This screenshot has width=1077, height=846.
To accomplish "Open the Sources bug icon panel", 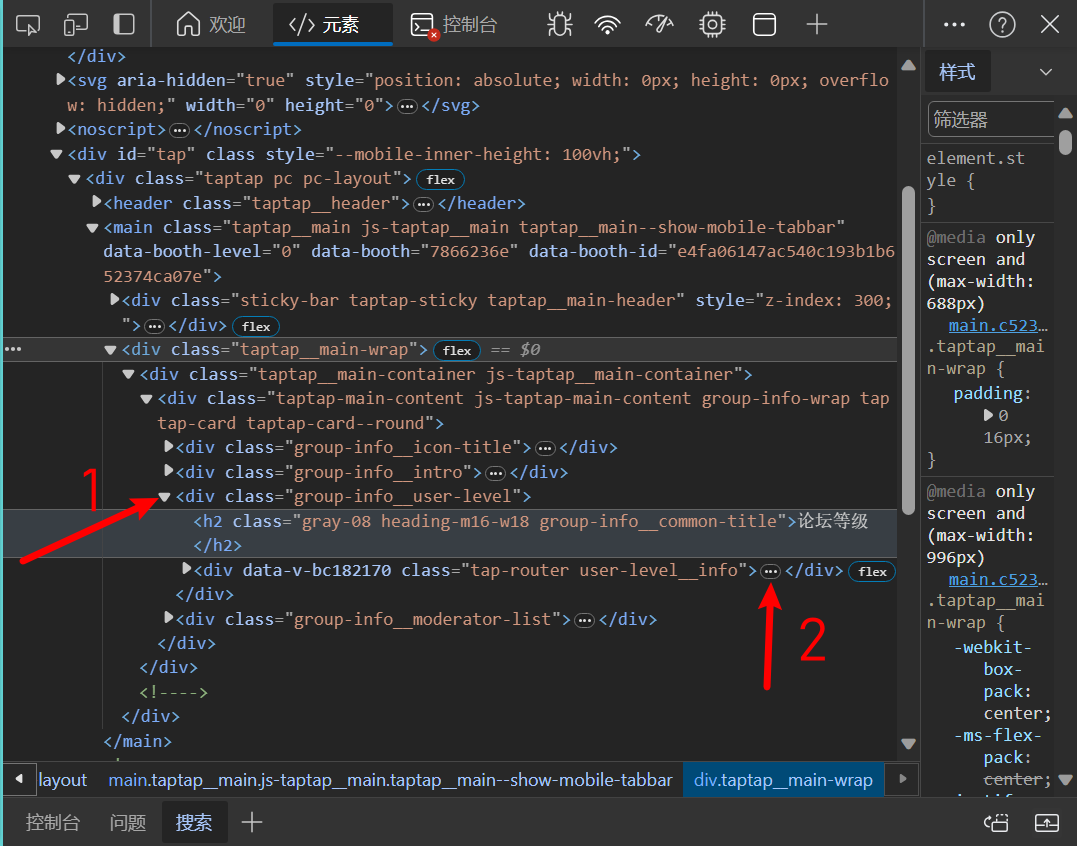I will pyautogui.click(x=560, y=25).
